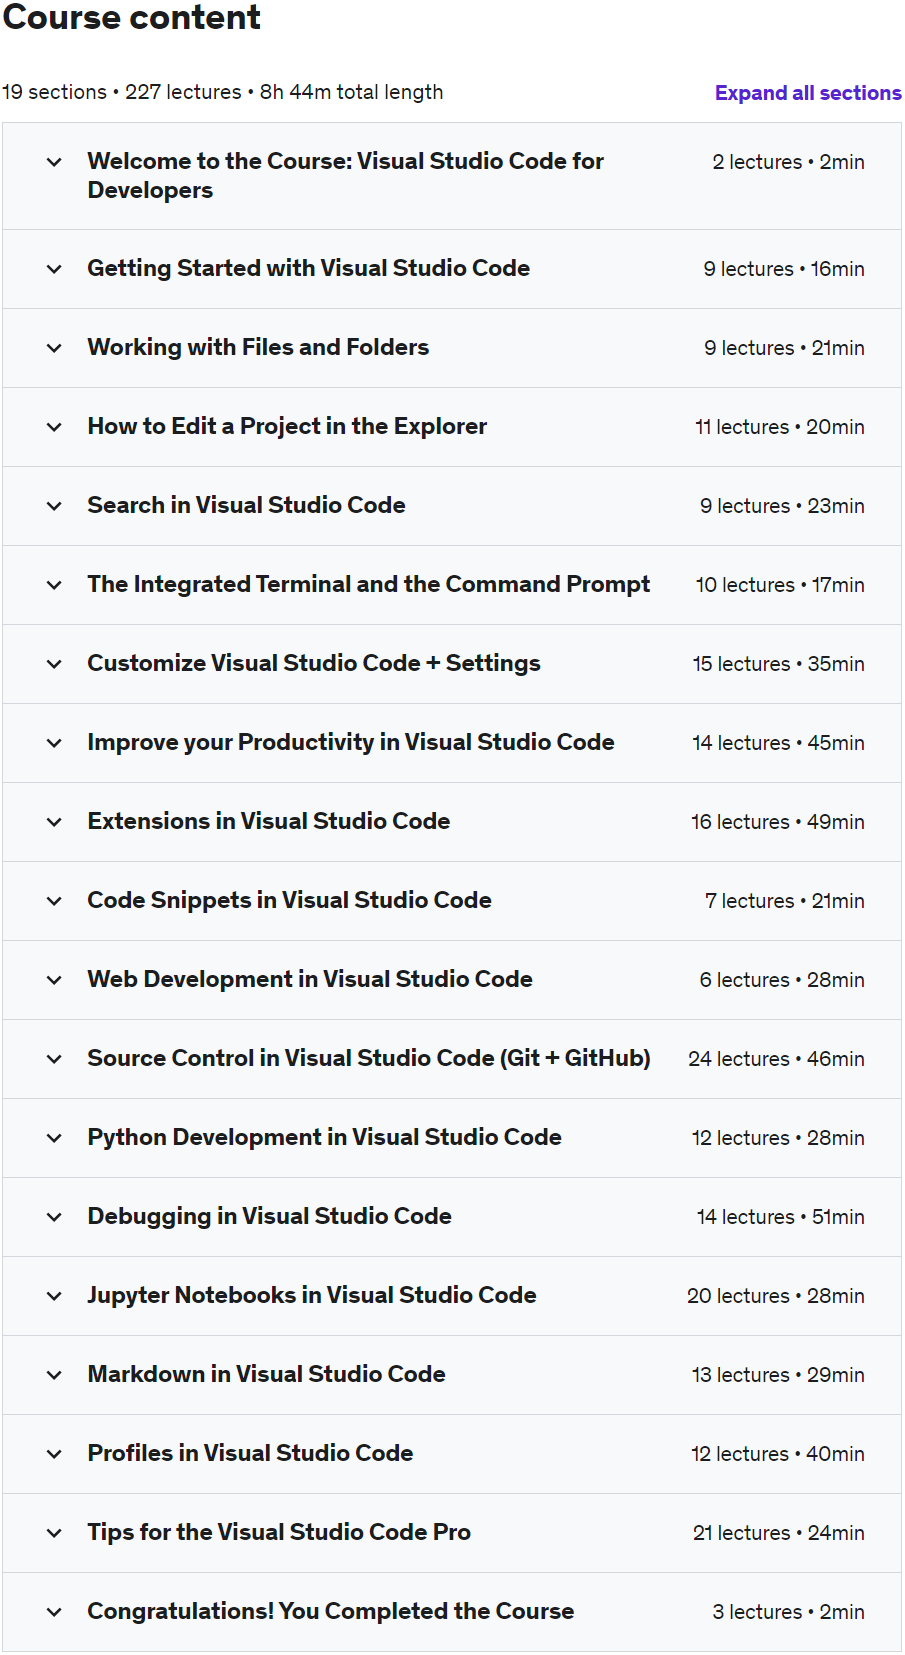This screenshot has height=1655, width=905.
Task: Toggle chevron for Congratulations! You Completed the Course
Action: tap(54, 1612)
